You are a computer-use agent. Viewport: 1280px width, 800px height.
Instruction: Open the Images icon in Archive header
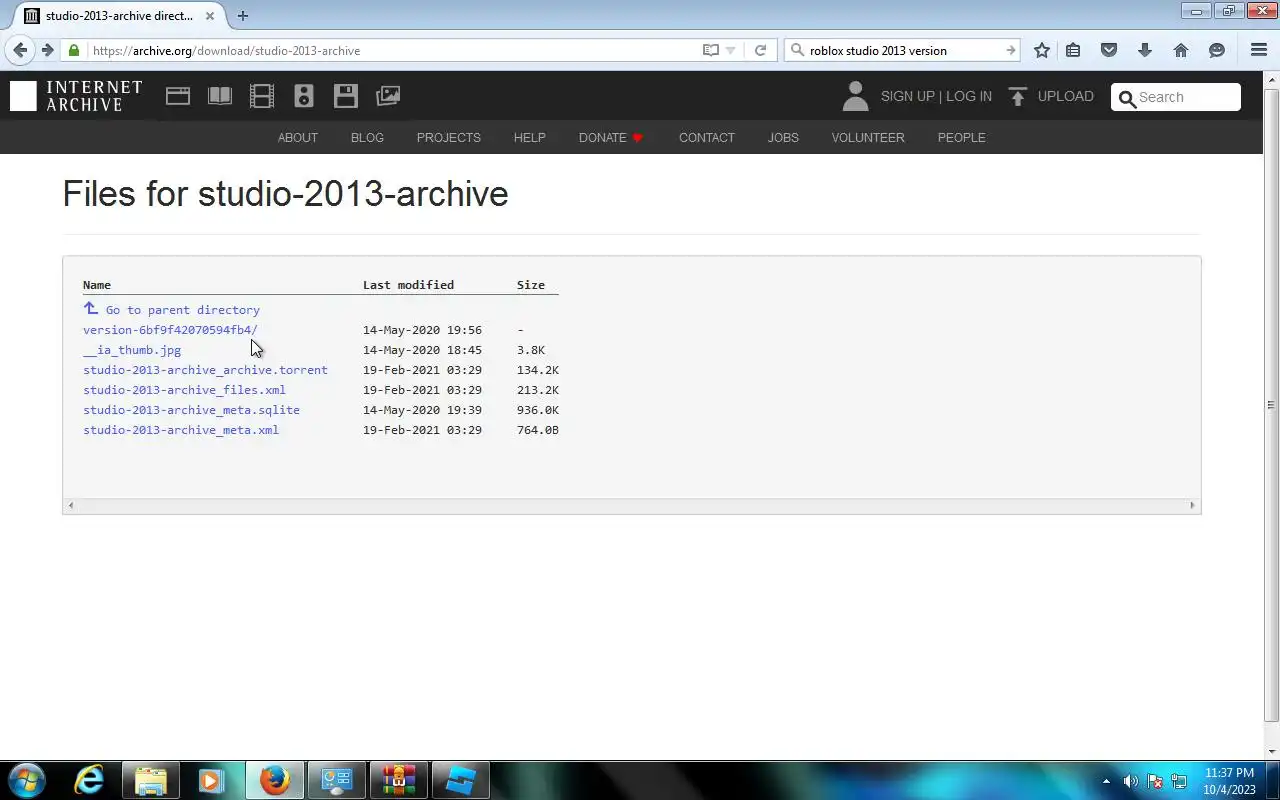(388, 96)
